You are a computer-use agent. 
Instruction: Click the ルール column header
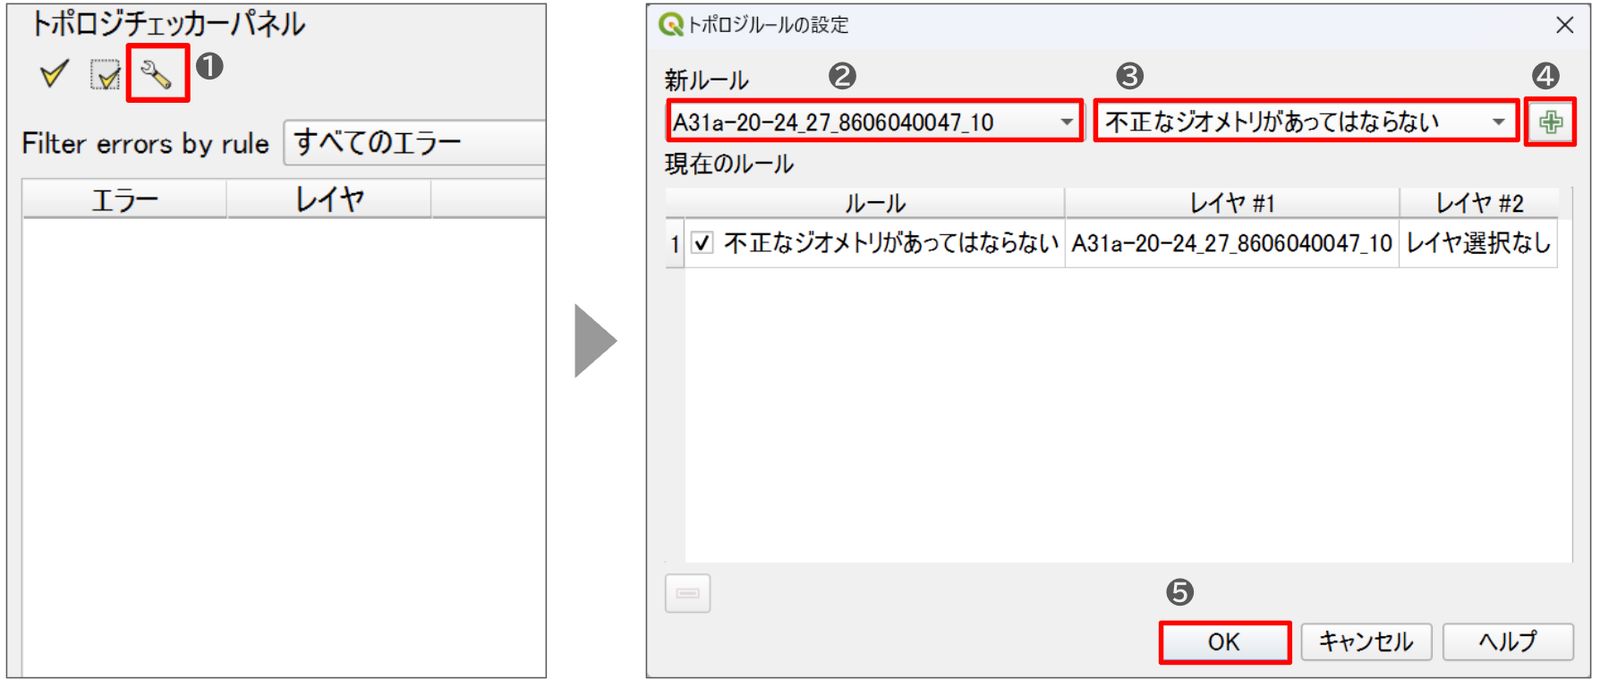coord(875,203)
